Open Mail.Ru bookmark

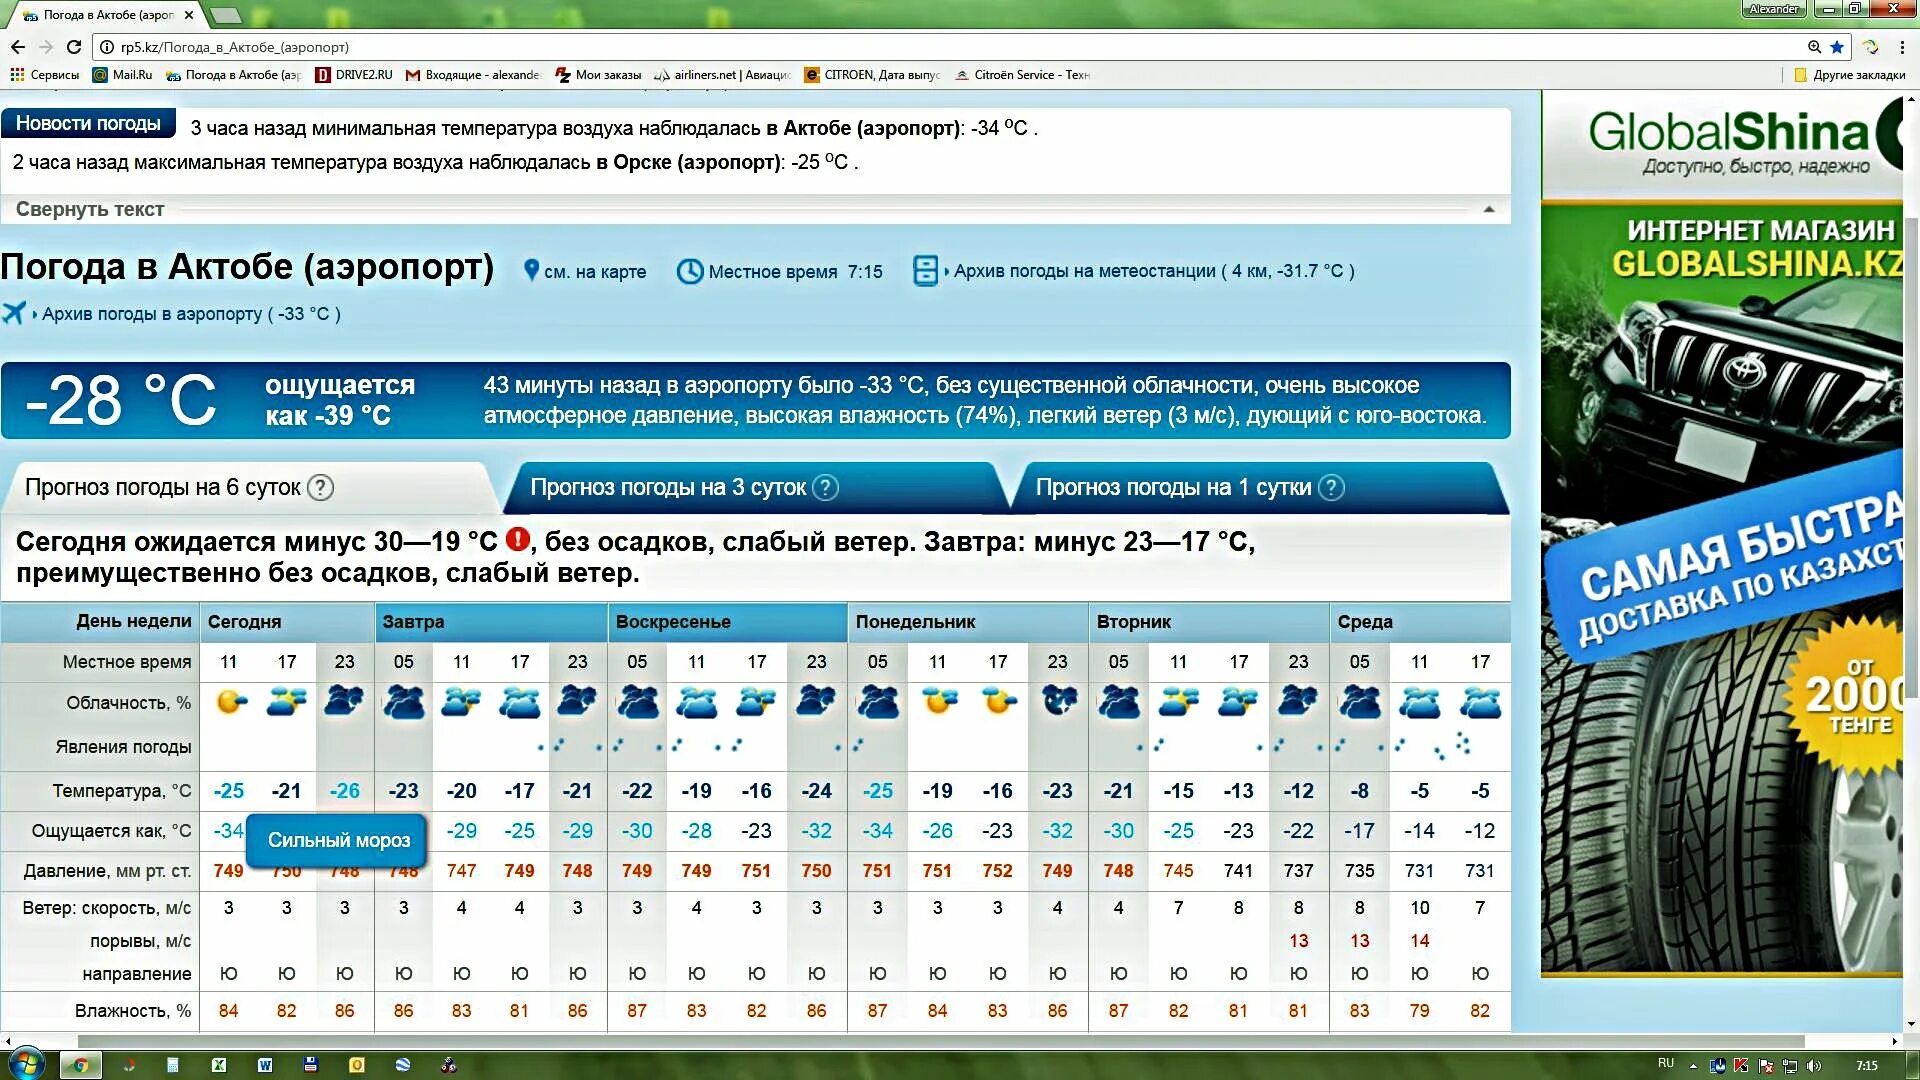[122, 75]
